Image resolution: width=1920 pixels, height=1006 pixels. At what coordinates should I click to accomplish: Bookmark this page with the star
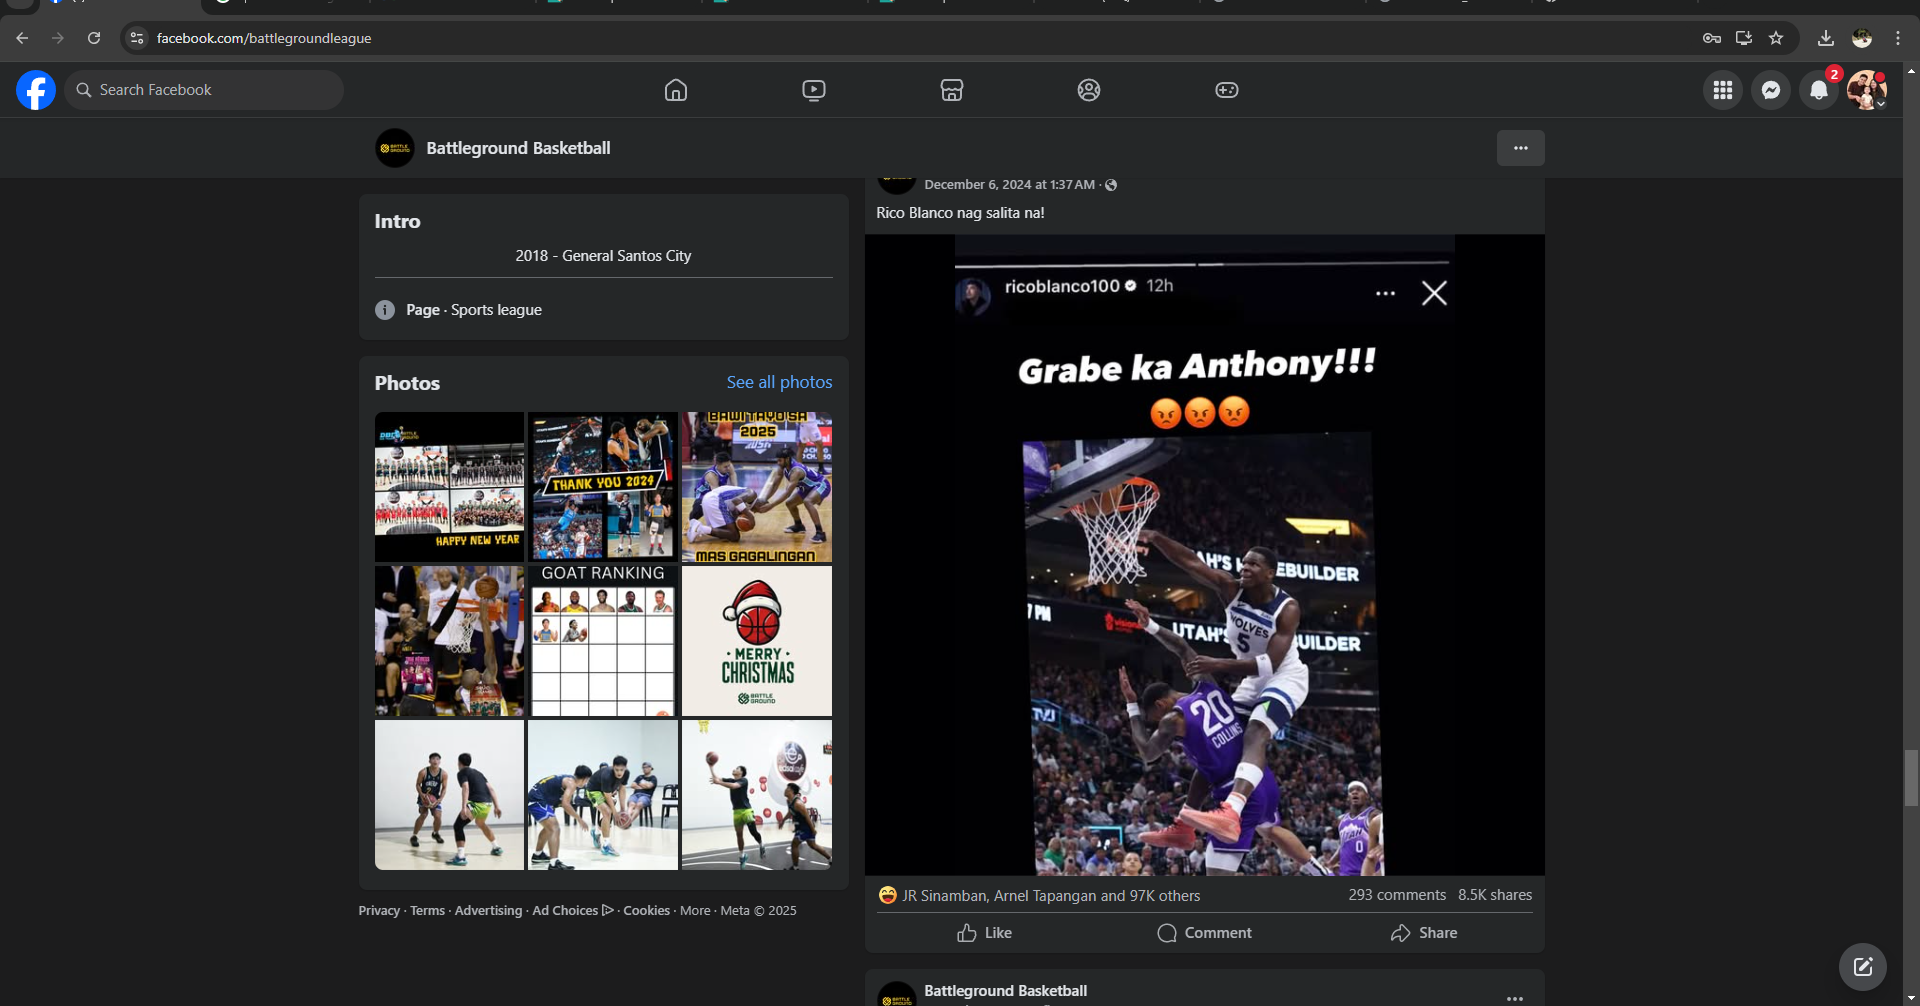pyautogui.click(x=1776, y=38)
